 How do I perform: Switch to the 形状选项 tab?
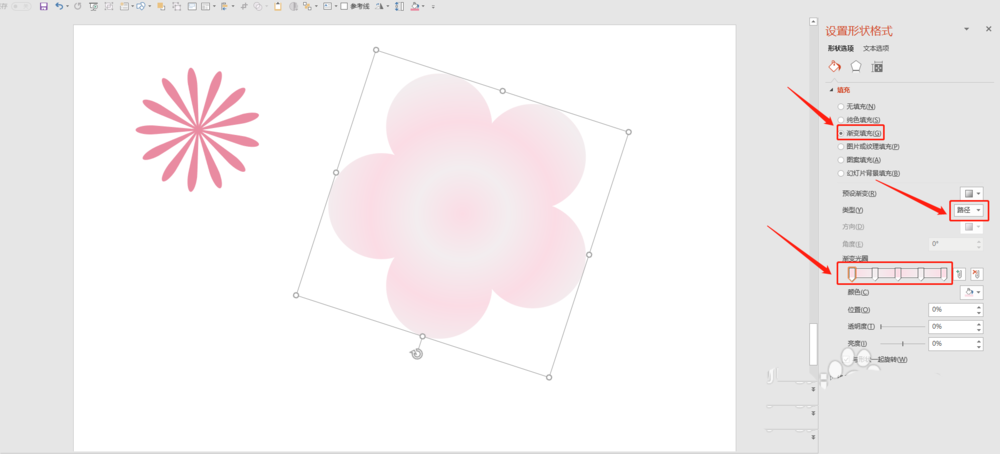(x=841, y=48)
